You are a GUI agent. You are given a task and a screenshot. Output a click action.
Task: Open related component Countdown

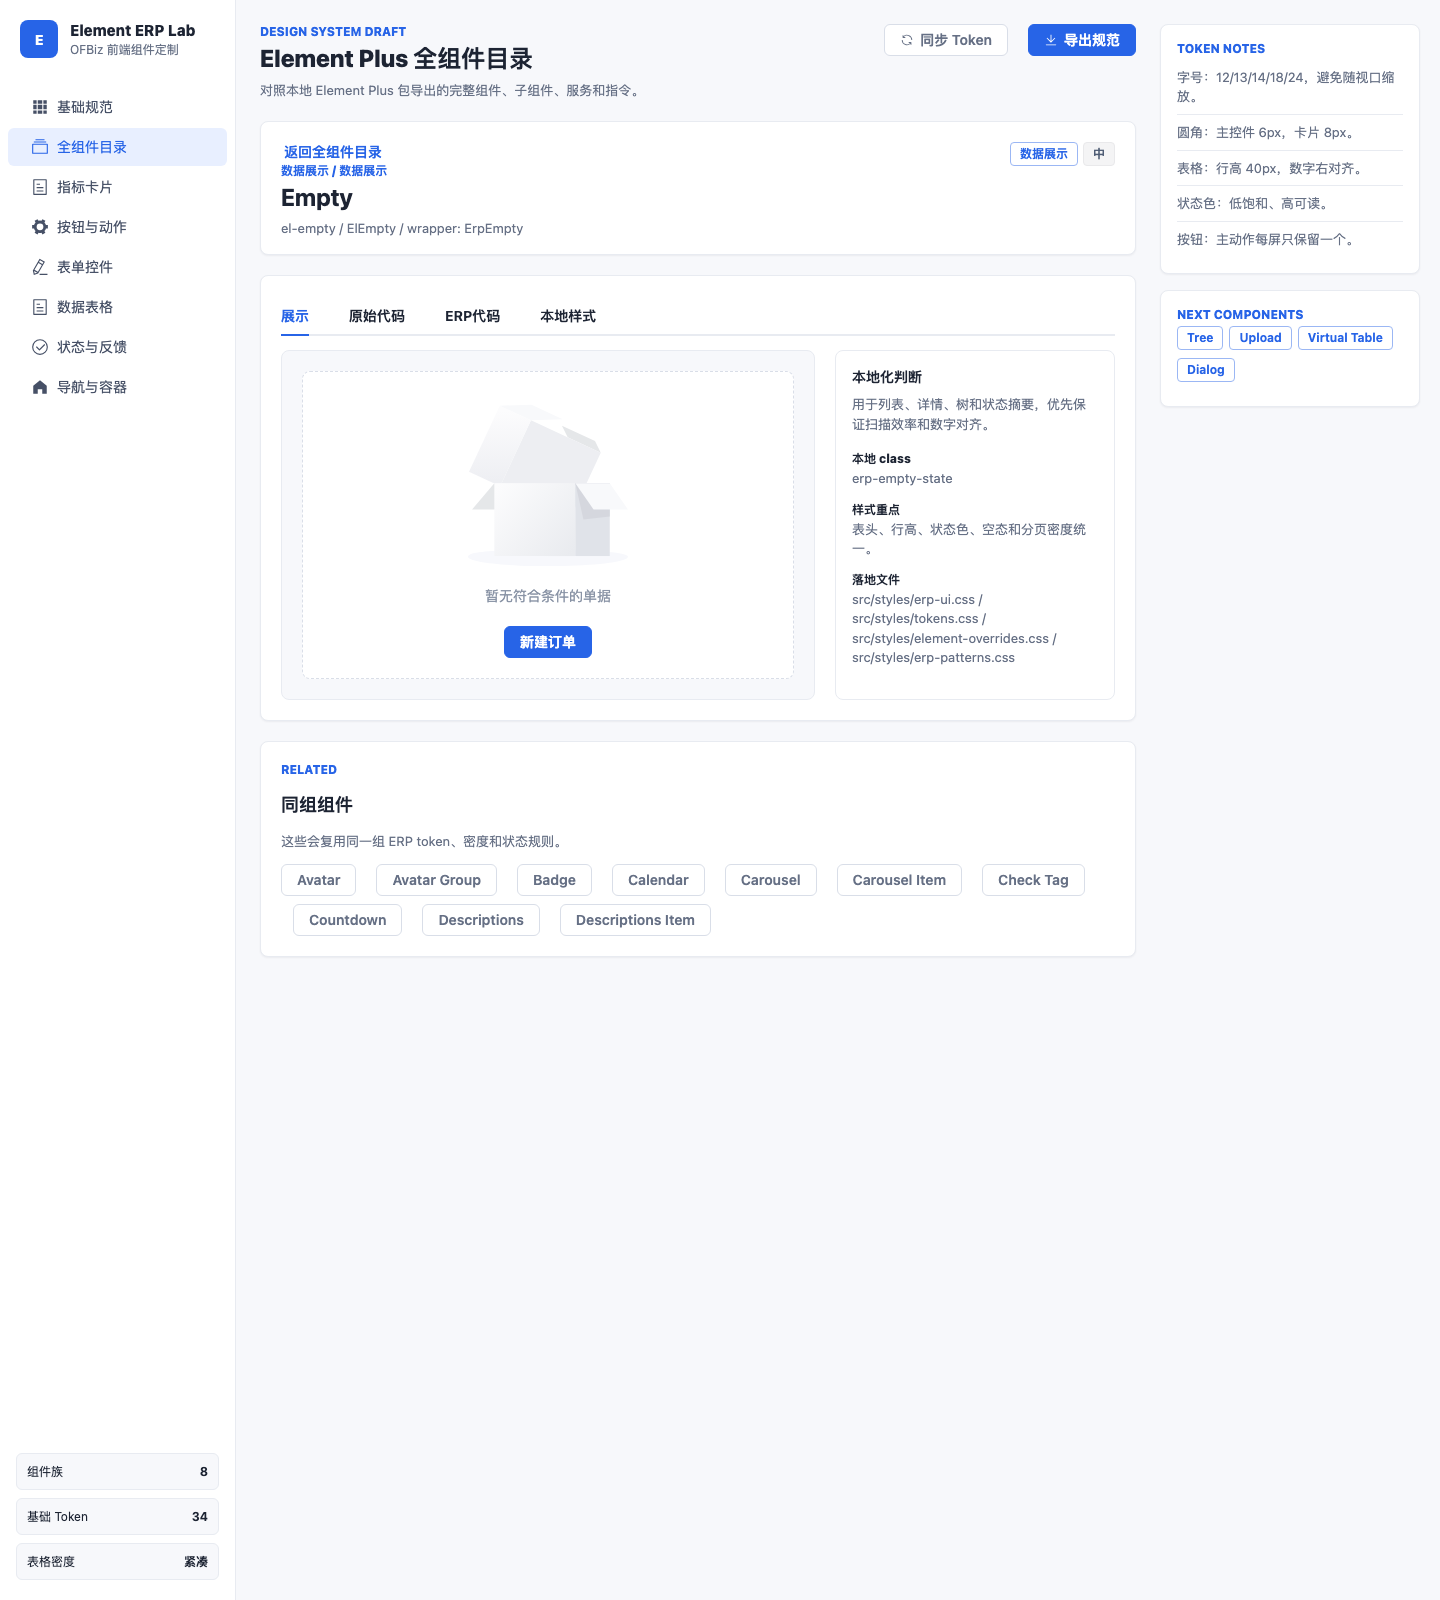[348, 920]
